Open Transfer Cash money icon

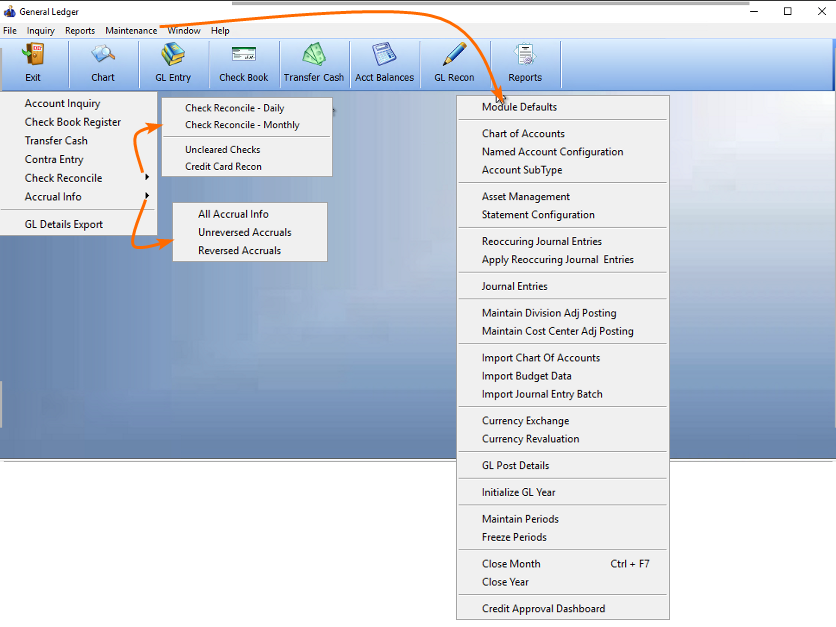coord(314,56)
